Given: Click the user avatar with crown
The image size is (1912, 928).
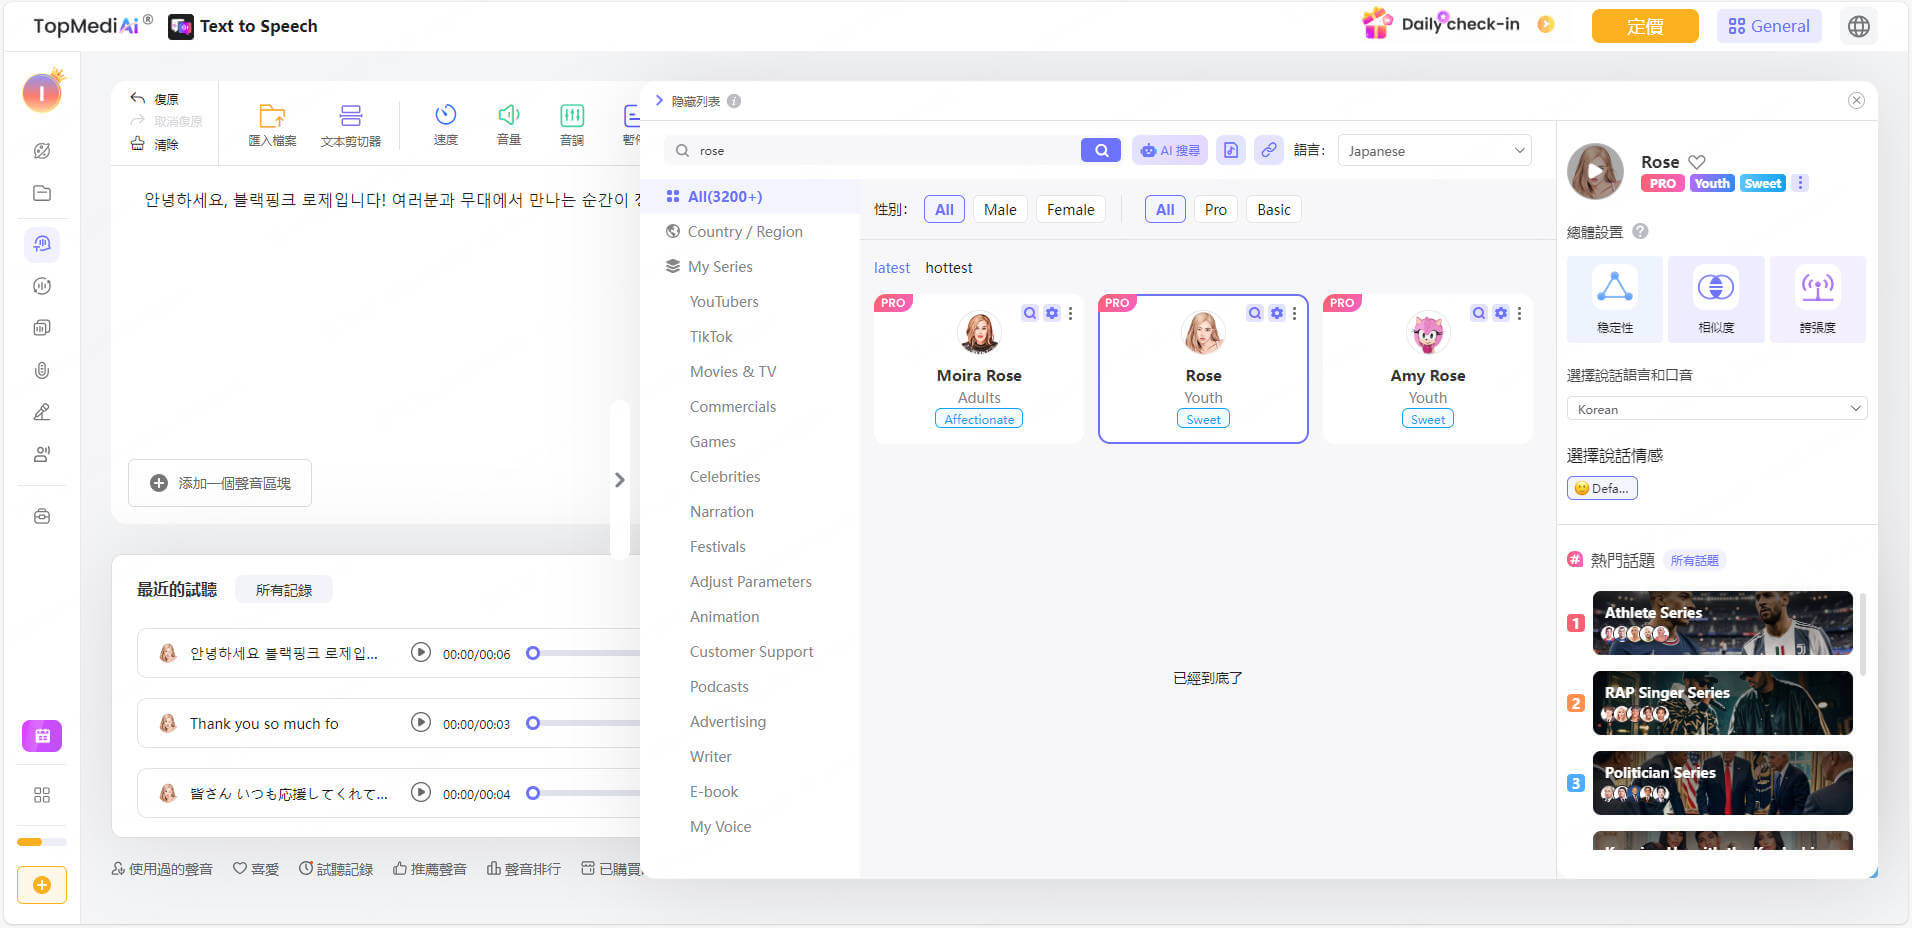Looking at the screenshot, I should [x=42, y=92].
